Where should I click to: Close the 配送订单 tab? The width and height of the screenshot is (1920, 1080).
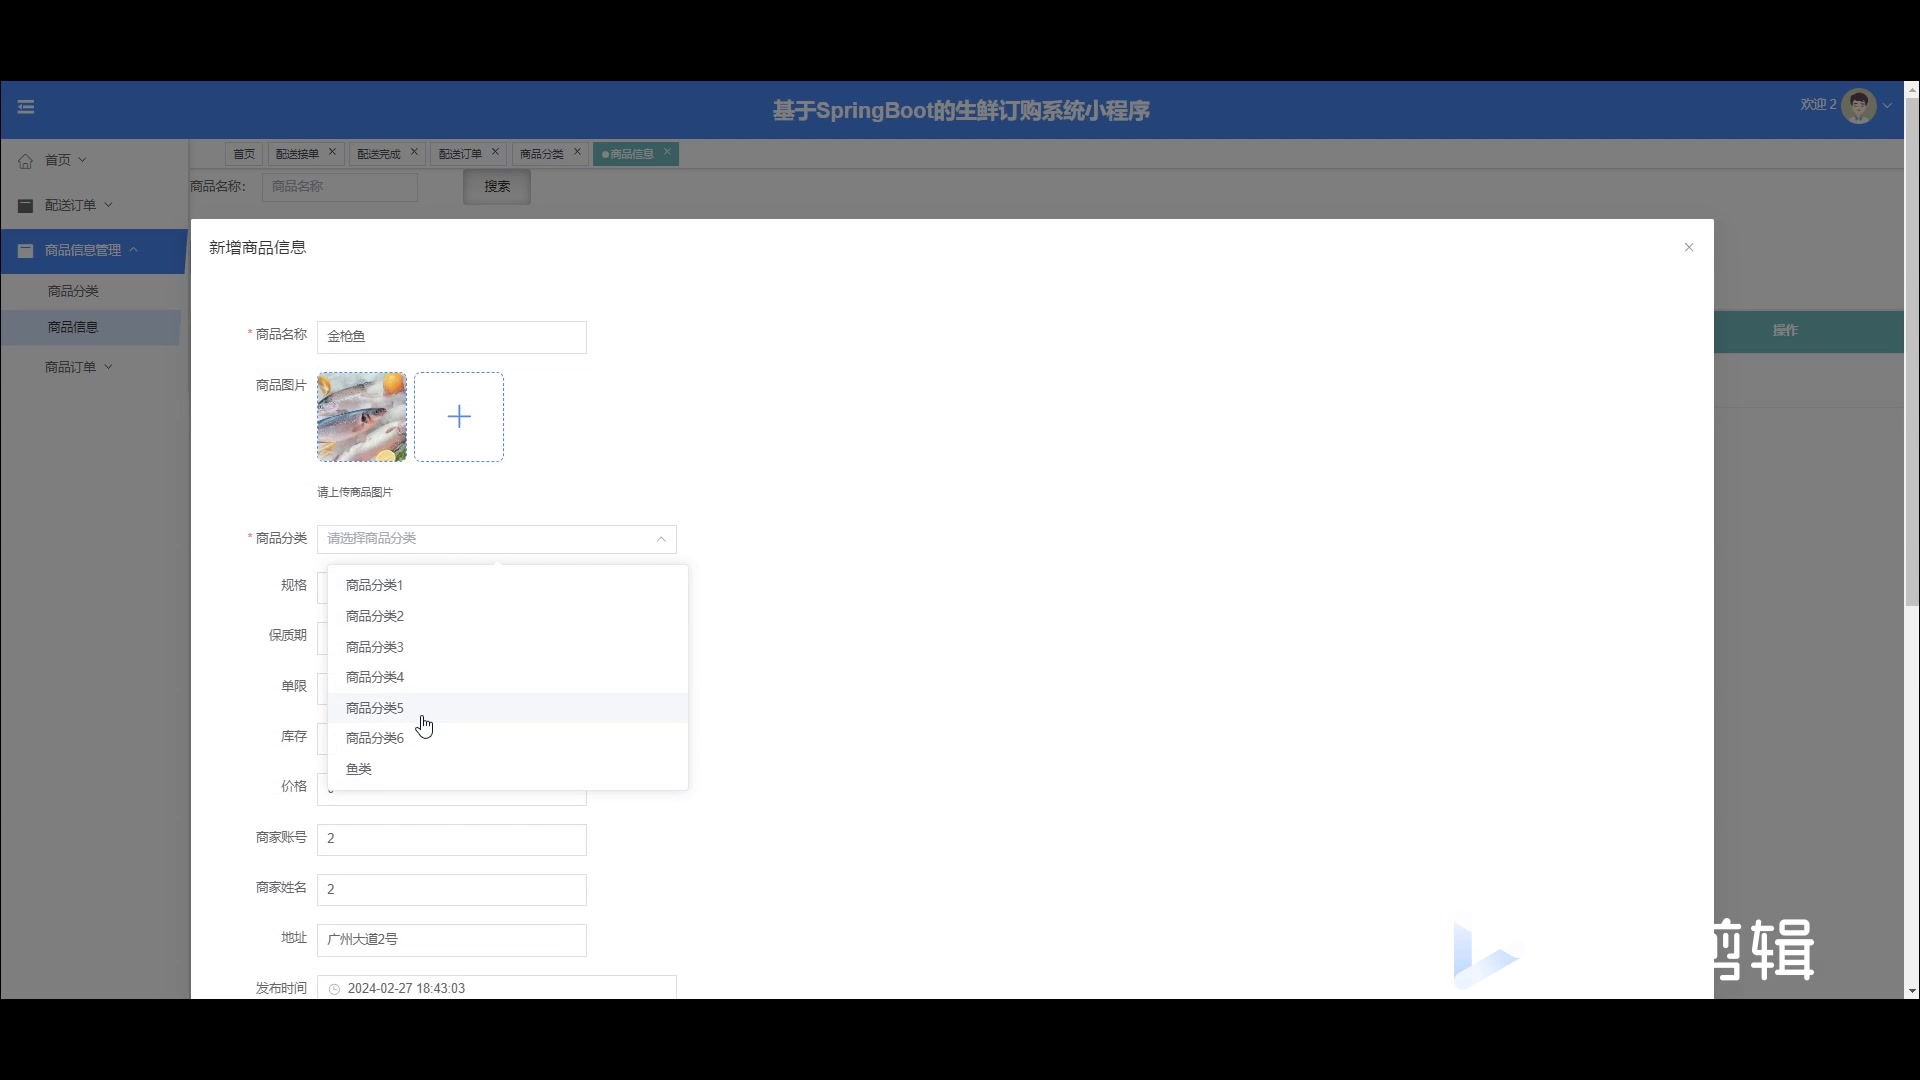click(x=495, y=152)
